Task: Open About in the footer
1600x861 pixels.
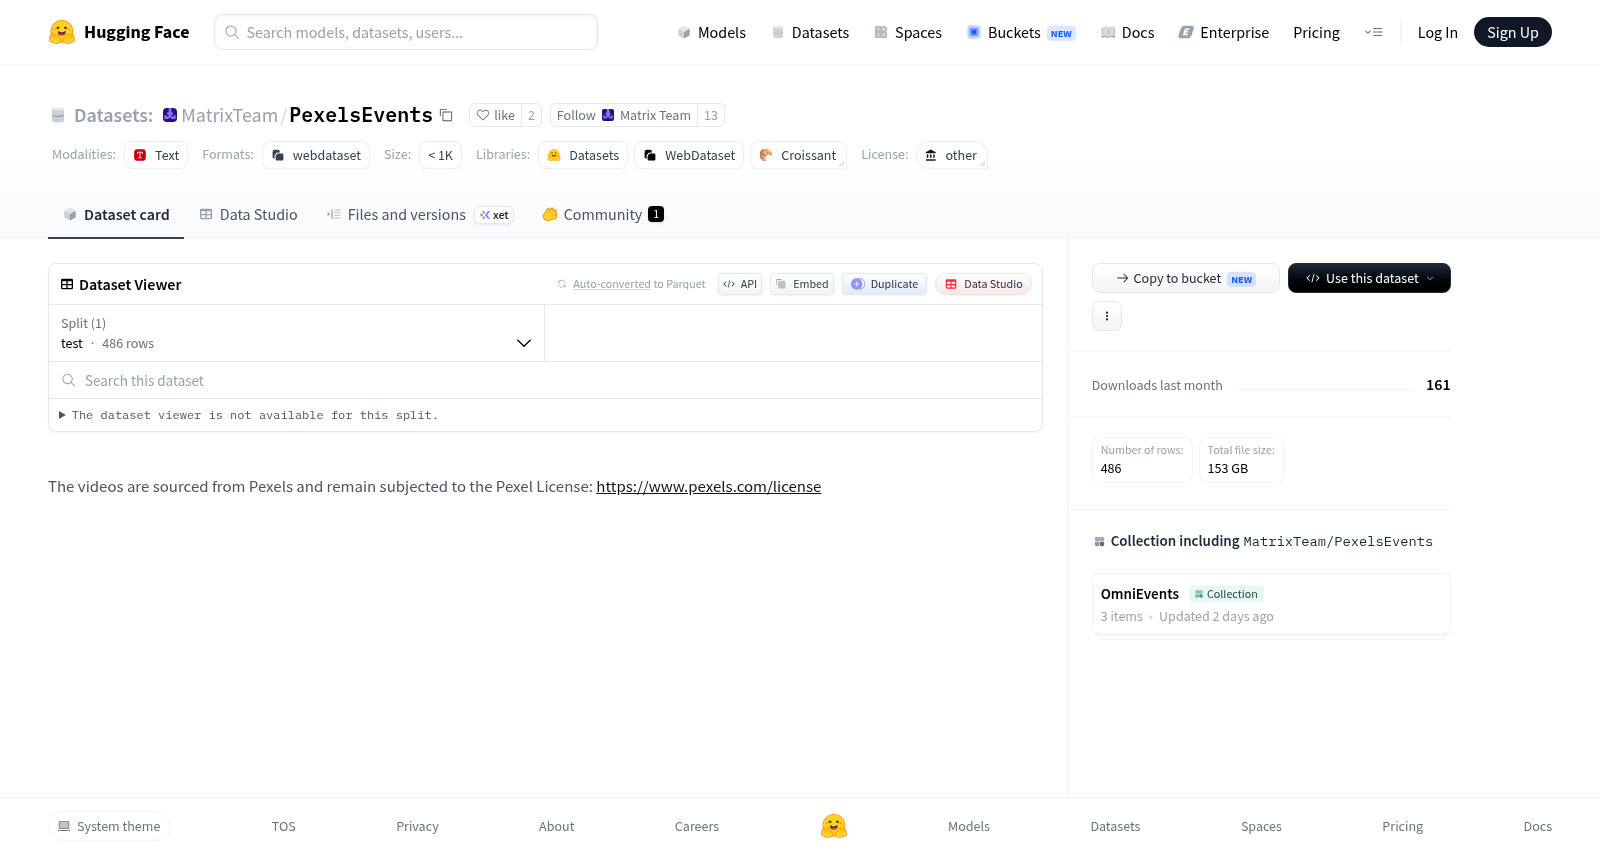Action: click(x=556, y=826)
